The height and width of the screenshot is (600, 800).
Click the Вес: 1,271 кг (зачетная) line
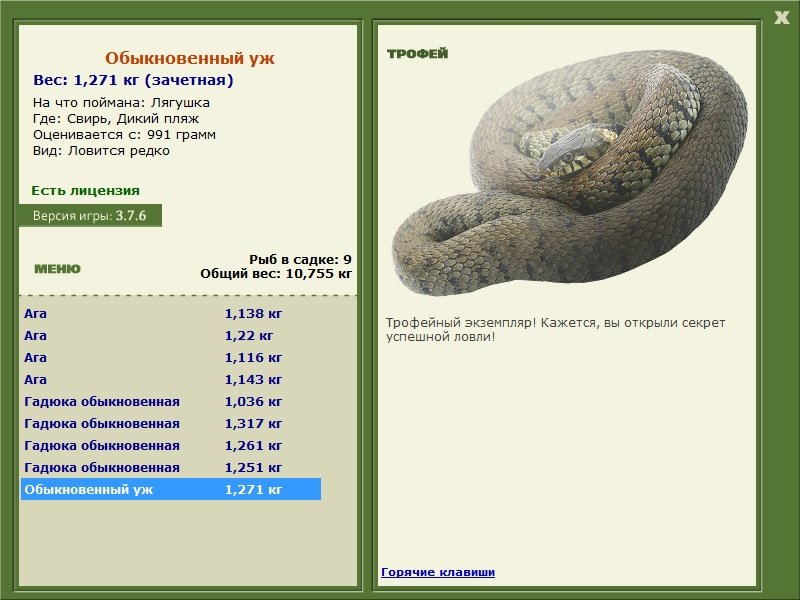pos(133,80)
